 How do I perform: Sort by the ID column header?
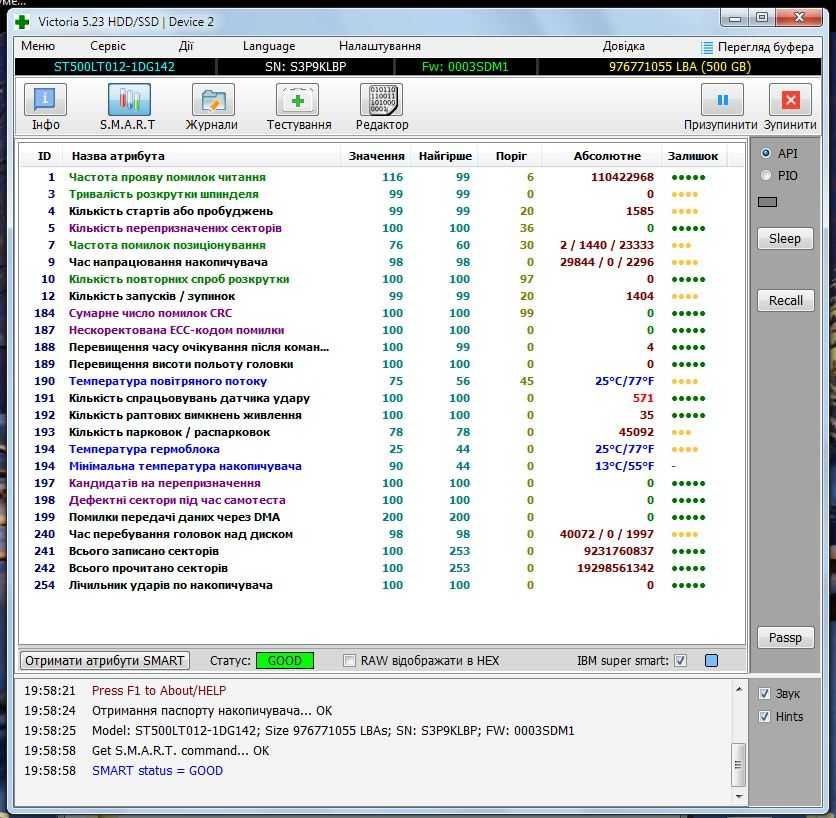point(45,156)
